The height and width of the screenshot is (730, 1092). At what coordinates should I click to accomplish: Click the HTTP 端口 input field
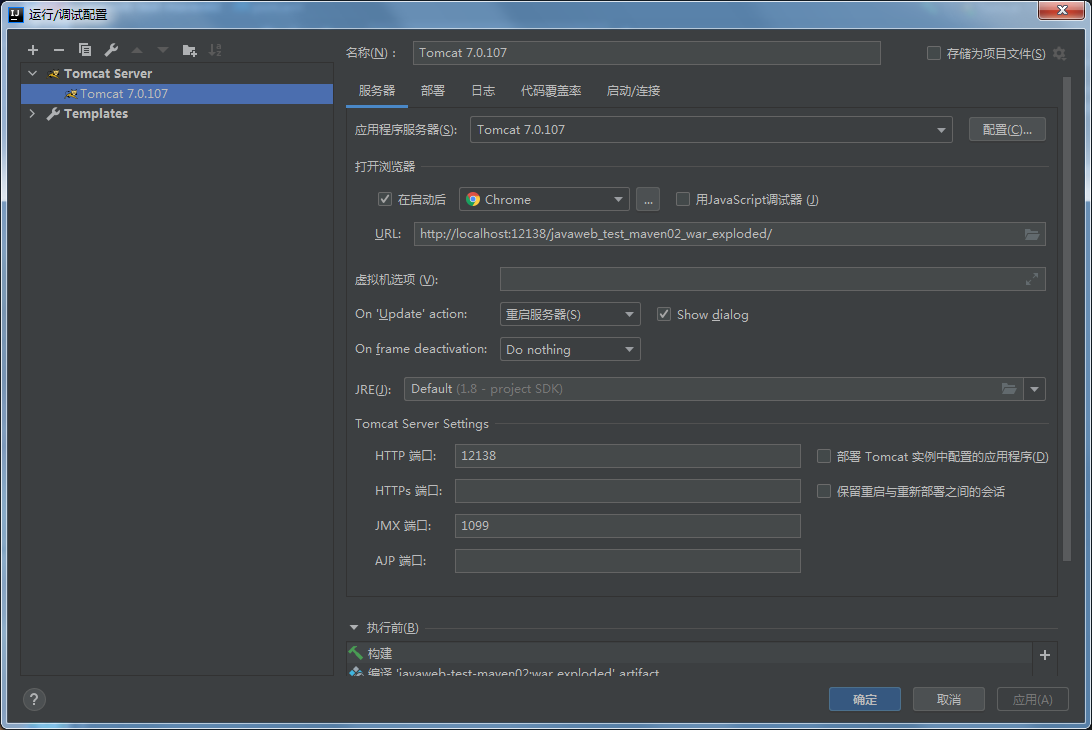627,456
